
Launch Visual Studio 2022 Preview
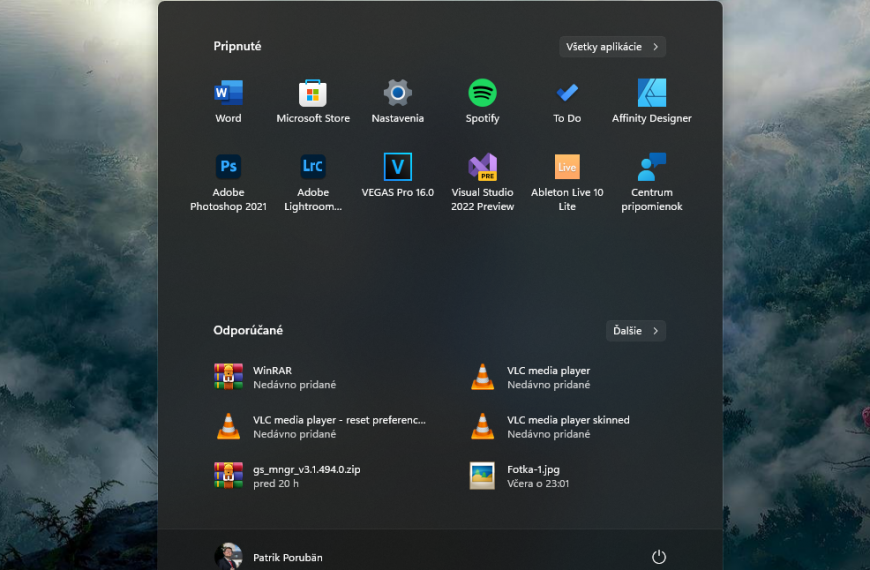482,167
